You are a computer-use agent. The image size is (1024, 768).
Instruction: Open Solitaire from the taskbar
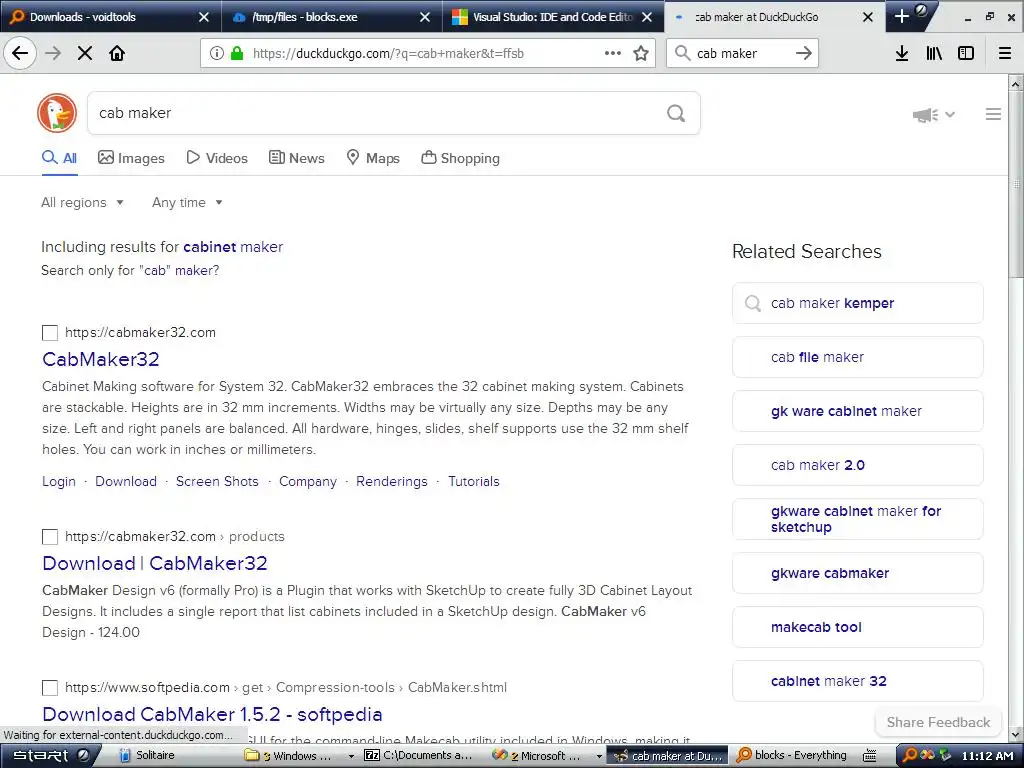(x=148, y=756)
